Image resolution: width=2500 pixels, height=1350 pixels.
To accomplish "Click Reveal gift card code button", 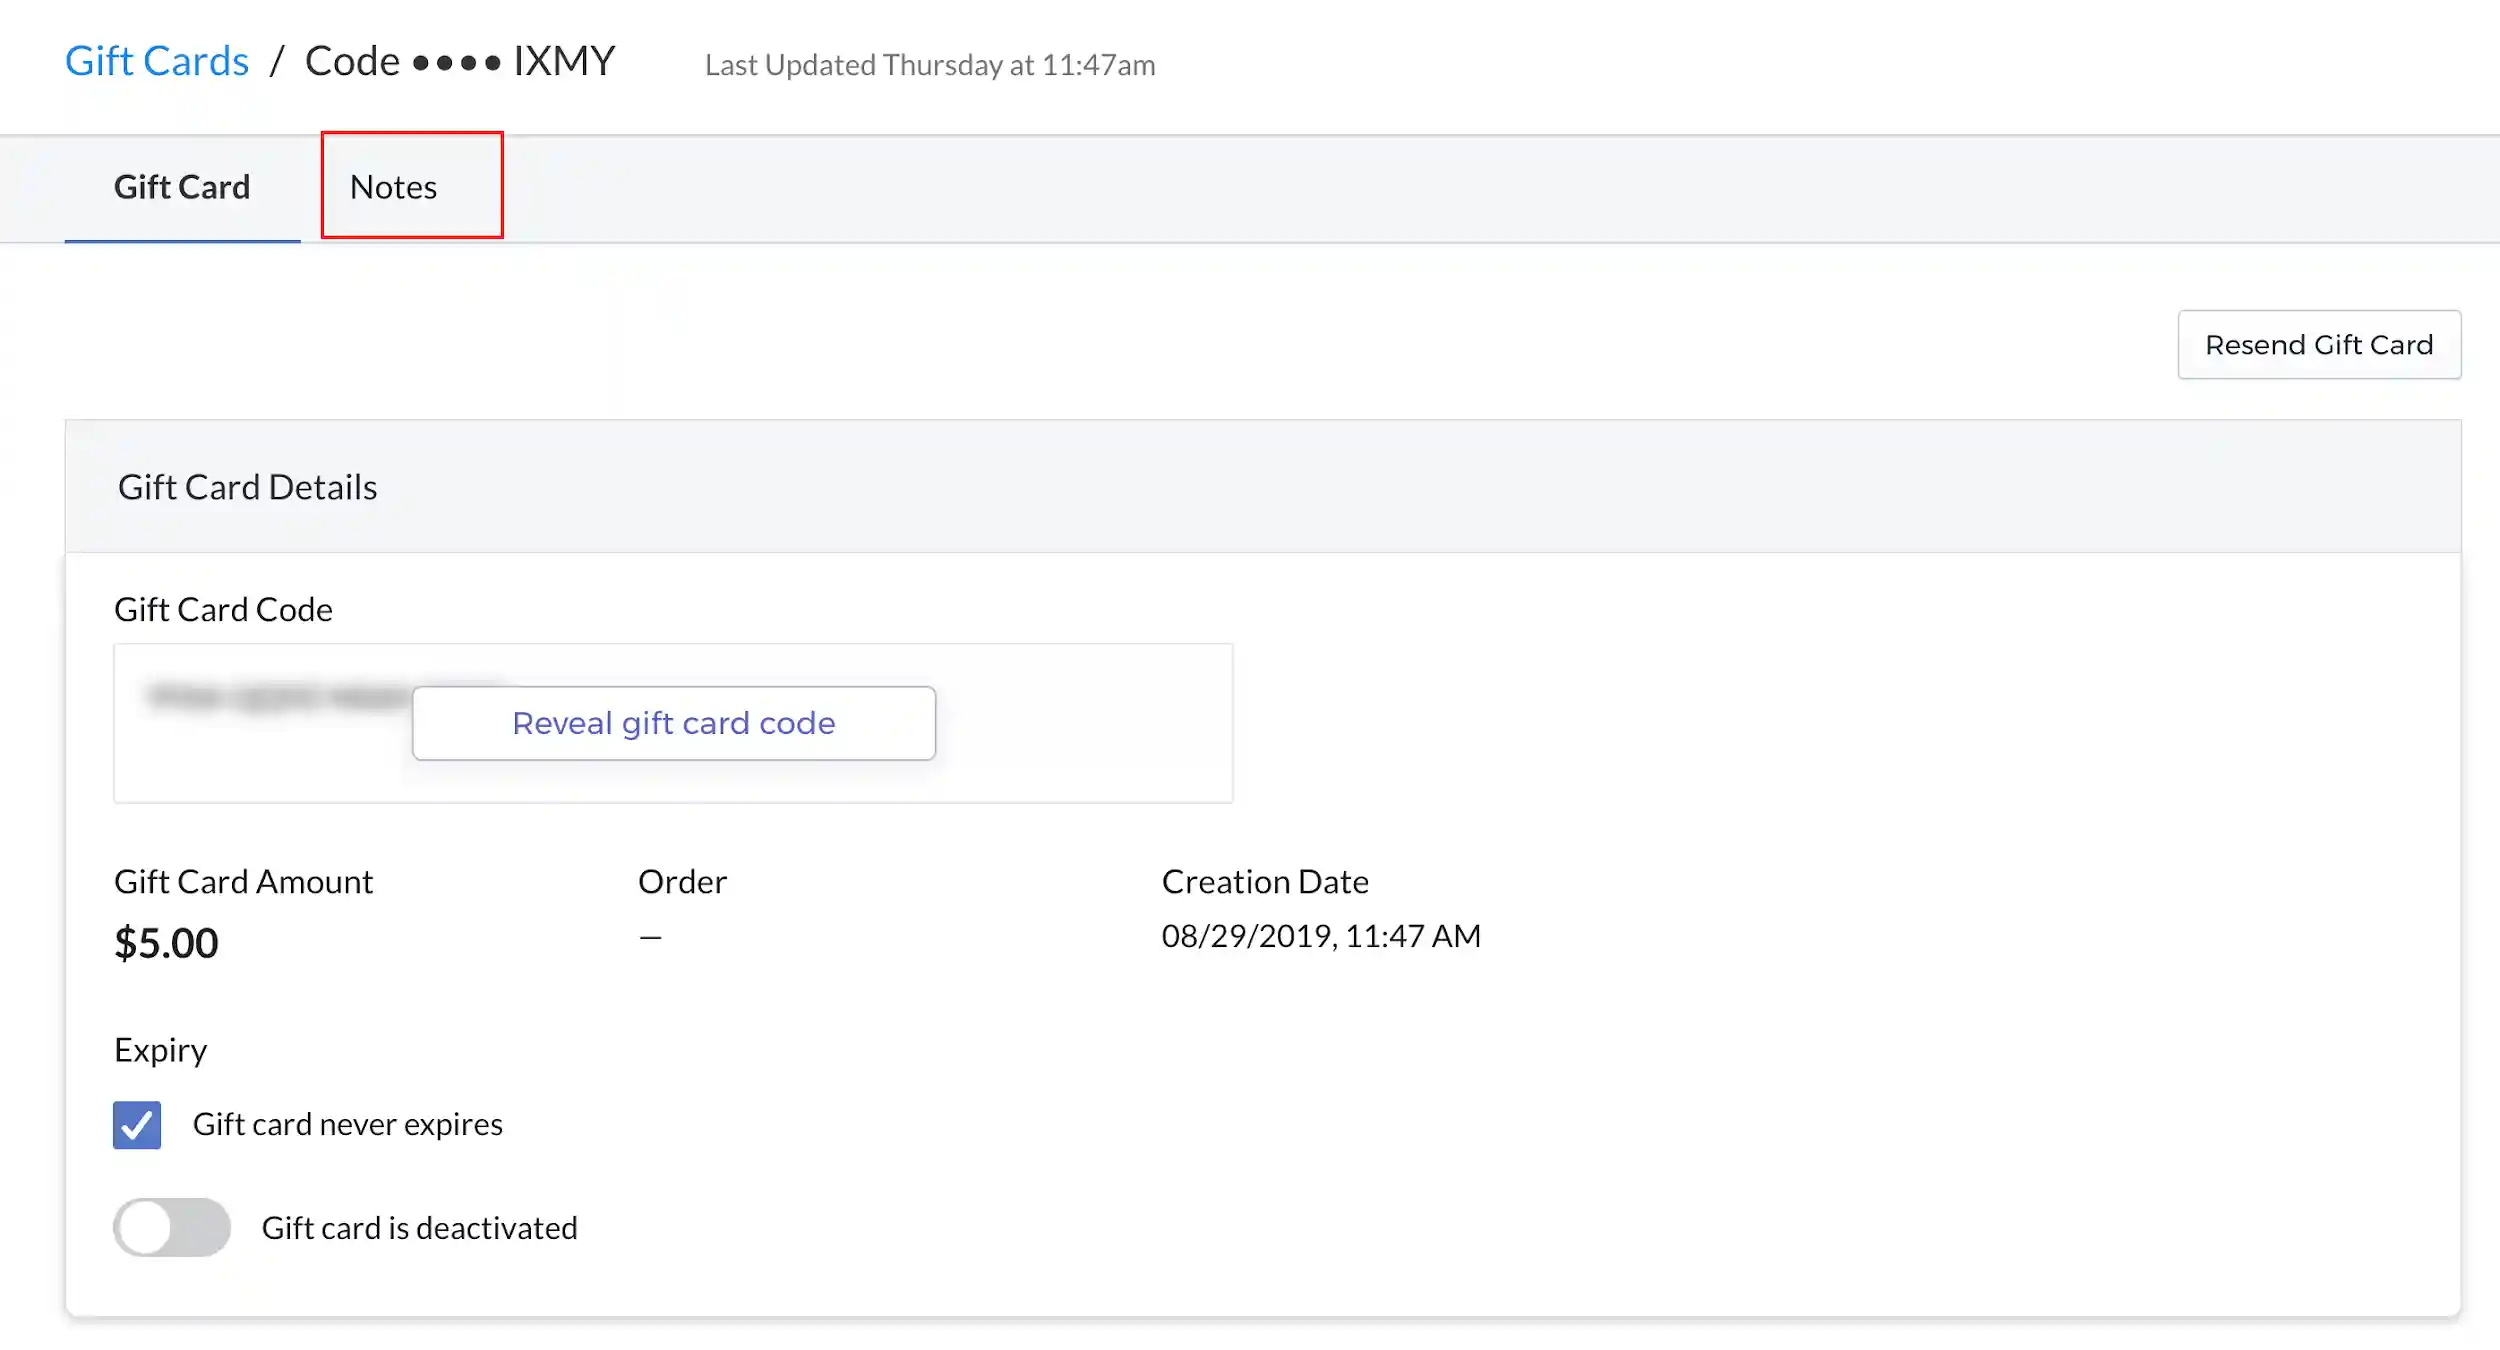I will 674,723.
